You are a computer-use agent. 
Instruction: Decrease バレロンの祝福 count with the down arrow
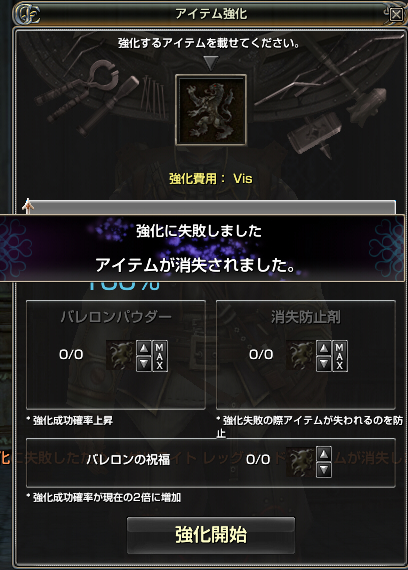[x=324, y=469]
